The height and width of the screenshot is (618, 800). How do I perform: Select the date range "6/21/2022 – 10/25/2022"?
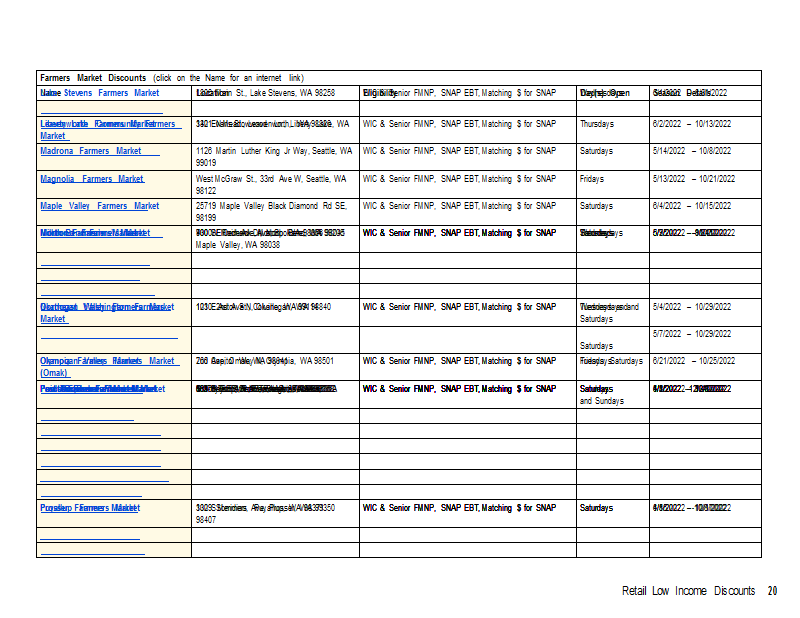694,361
